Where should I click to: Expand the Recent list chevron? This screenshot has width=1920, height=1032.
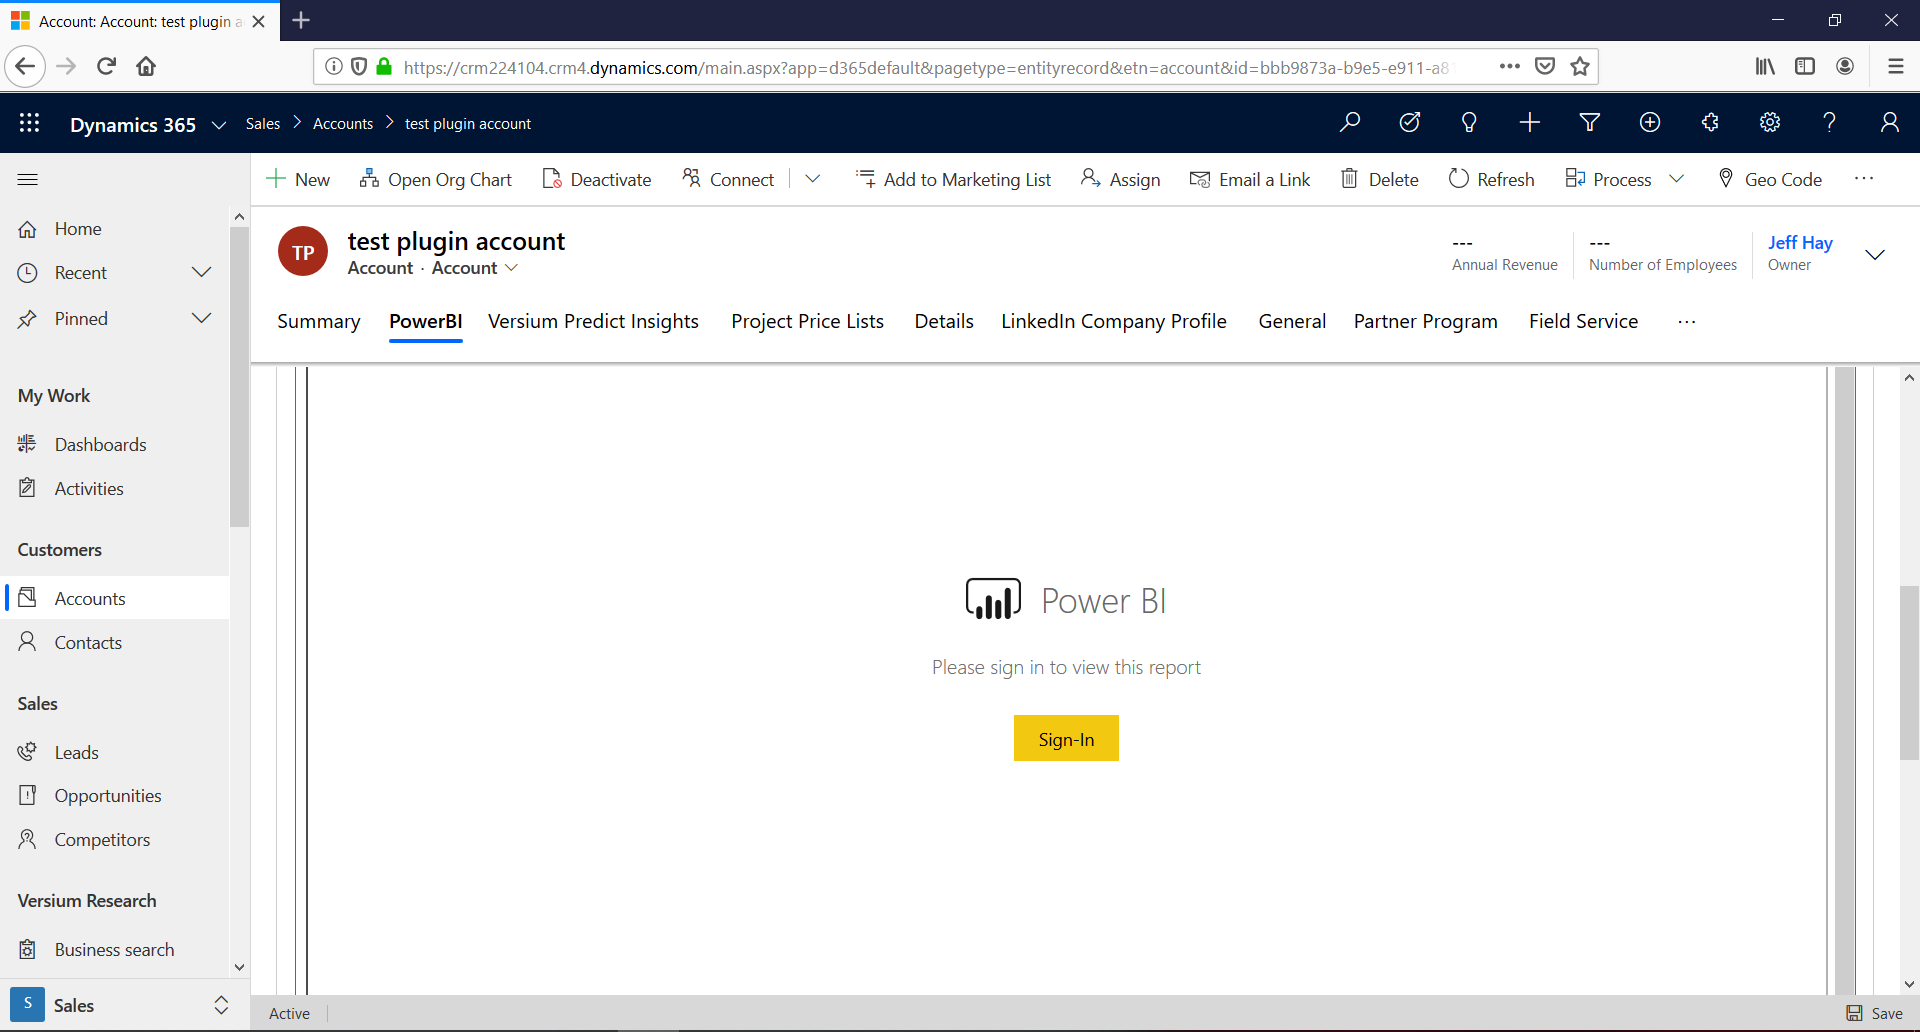tap(202, 272)
